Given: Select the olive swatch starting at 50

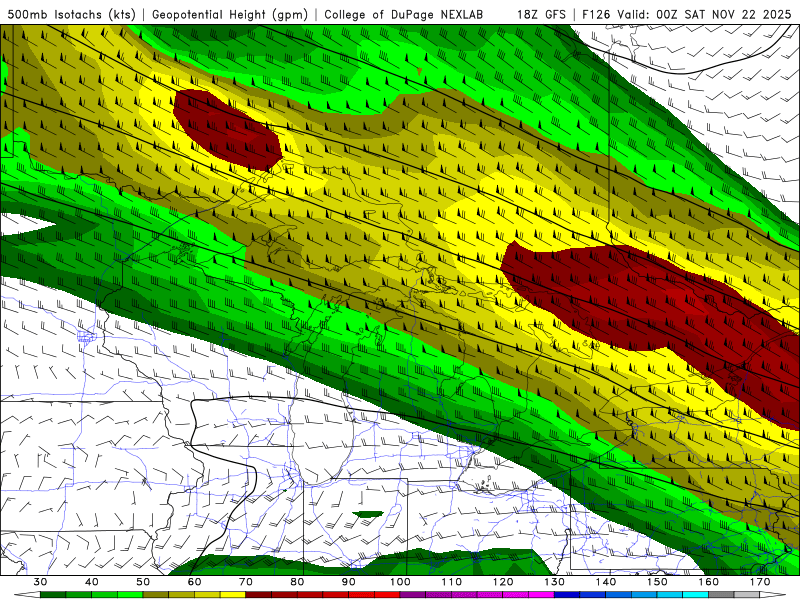Looking at the screenshot, I should pos(156,595).
